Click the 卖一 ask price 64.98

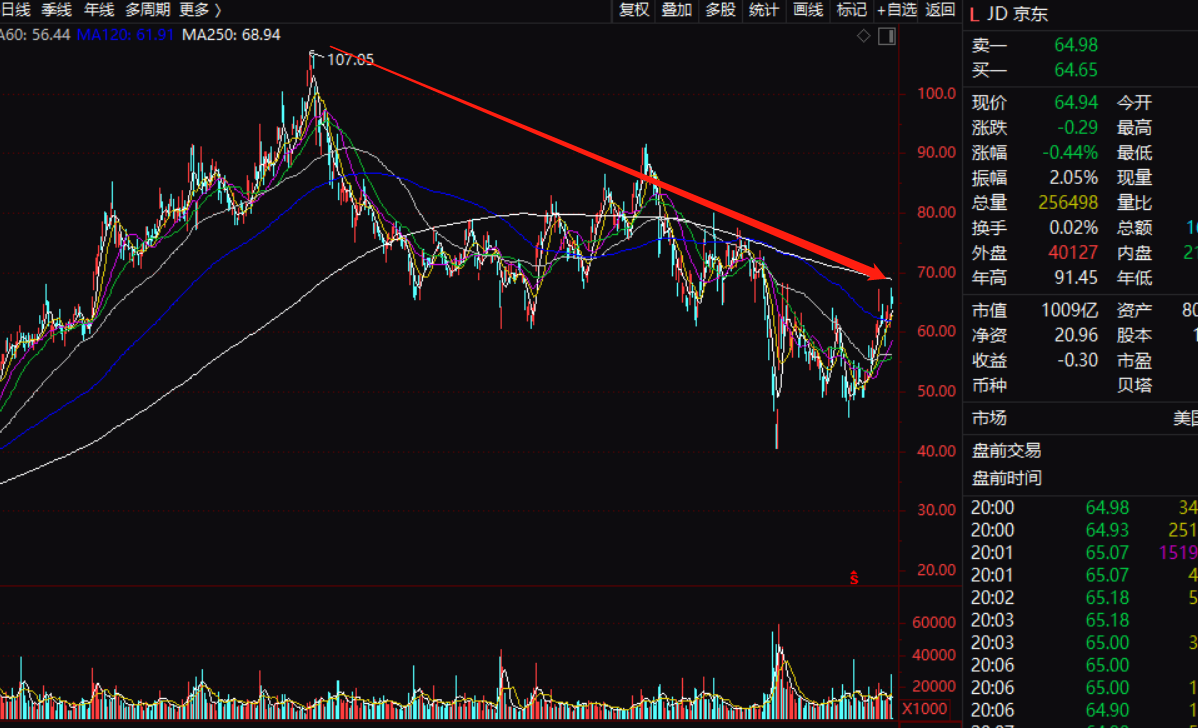[1076, 45]
